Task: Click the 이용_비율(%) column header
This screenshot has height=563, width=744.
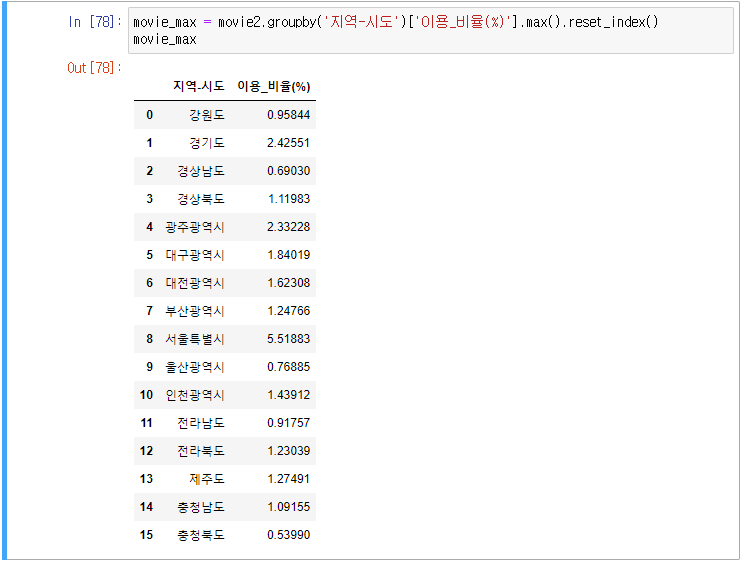Action: (x=274, y=86)
